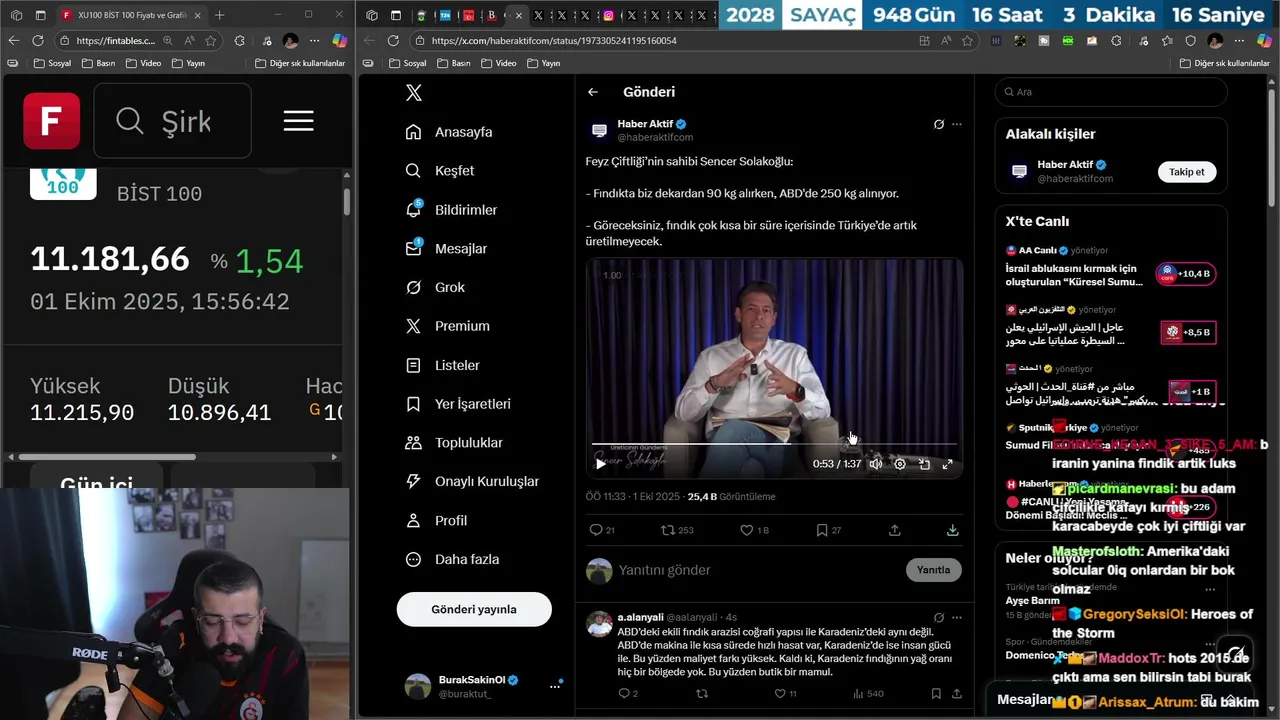1280x720 pixels.
Task: Favorite the fintables page with star
Action: point(211,41)
